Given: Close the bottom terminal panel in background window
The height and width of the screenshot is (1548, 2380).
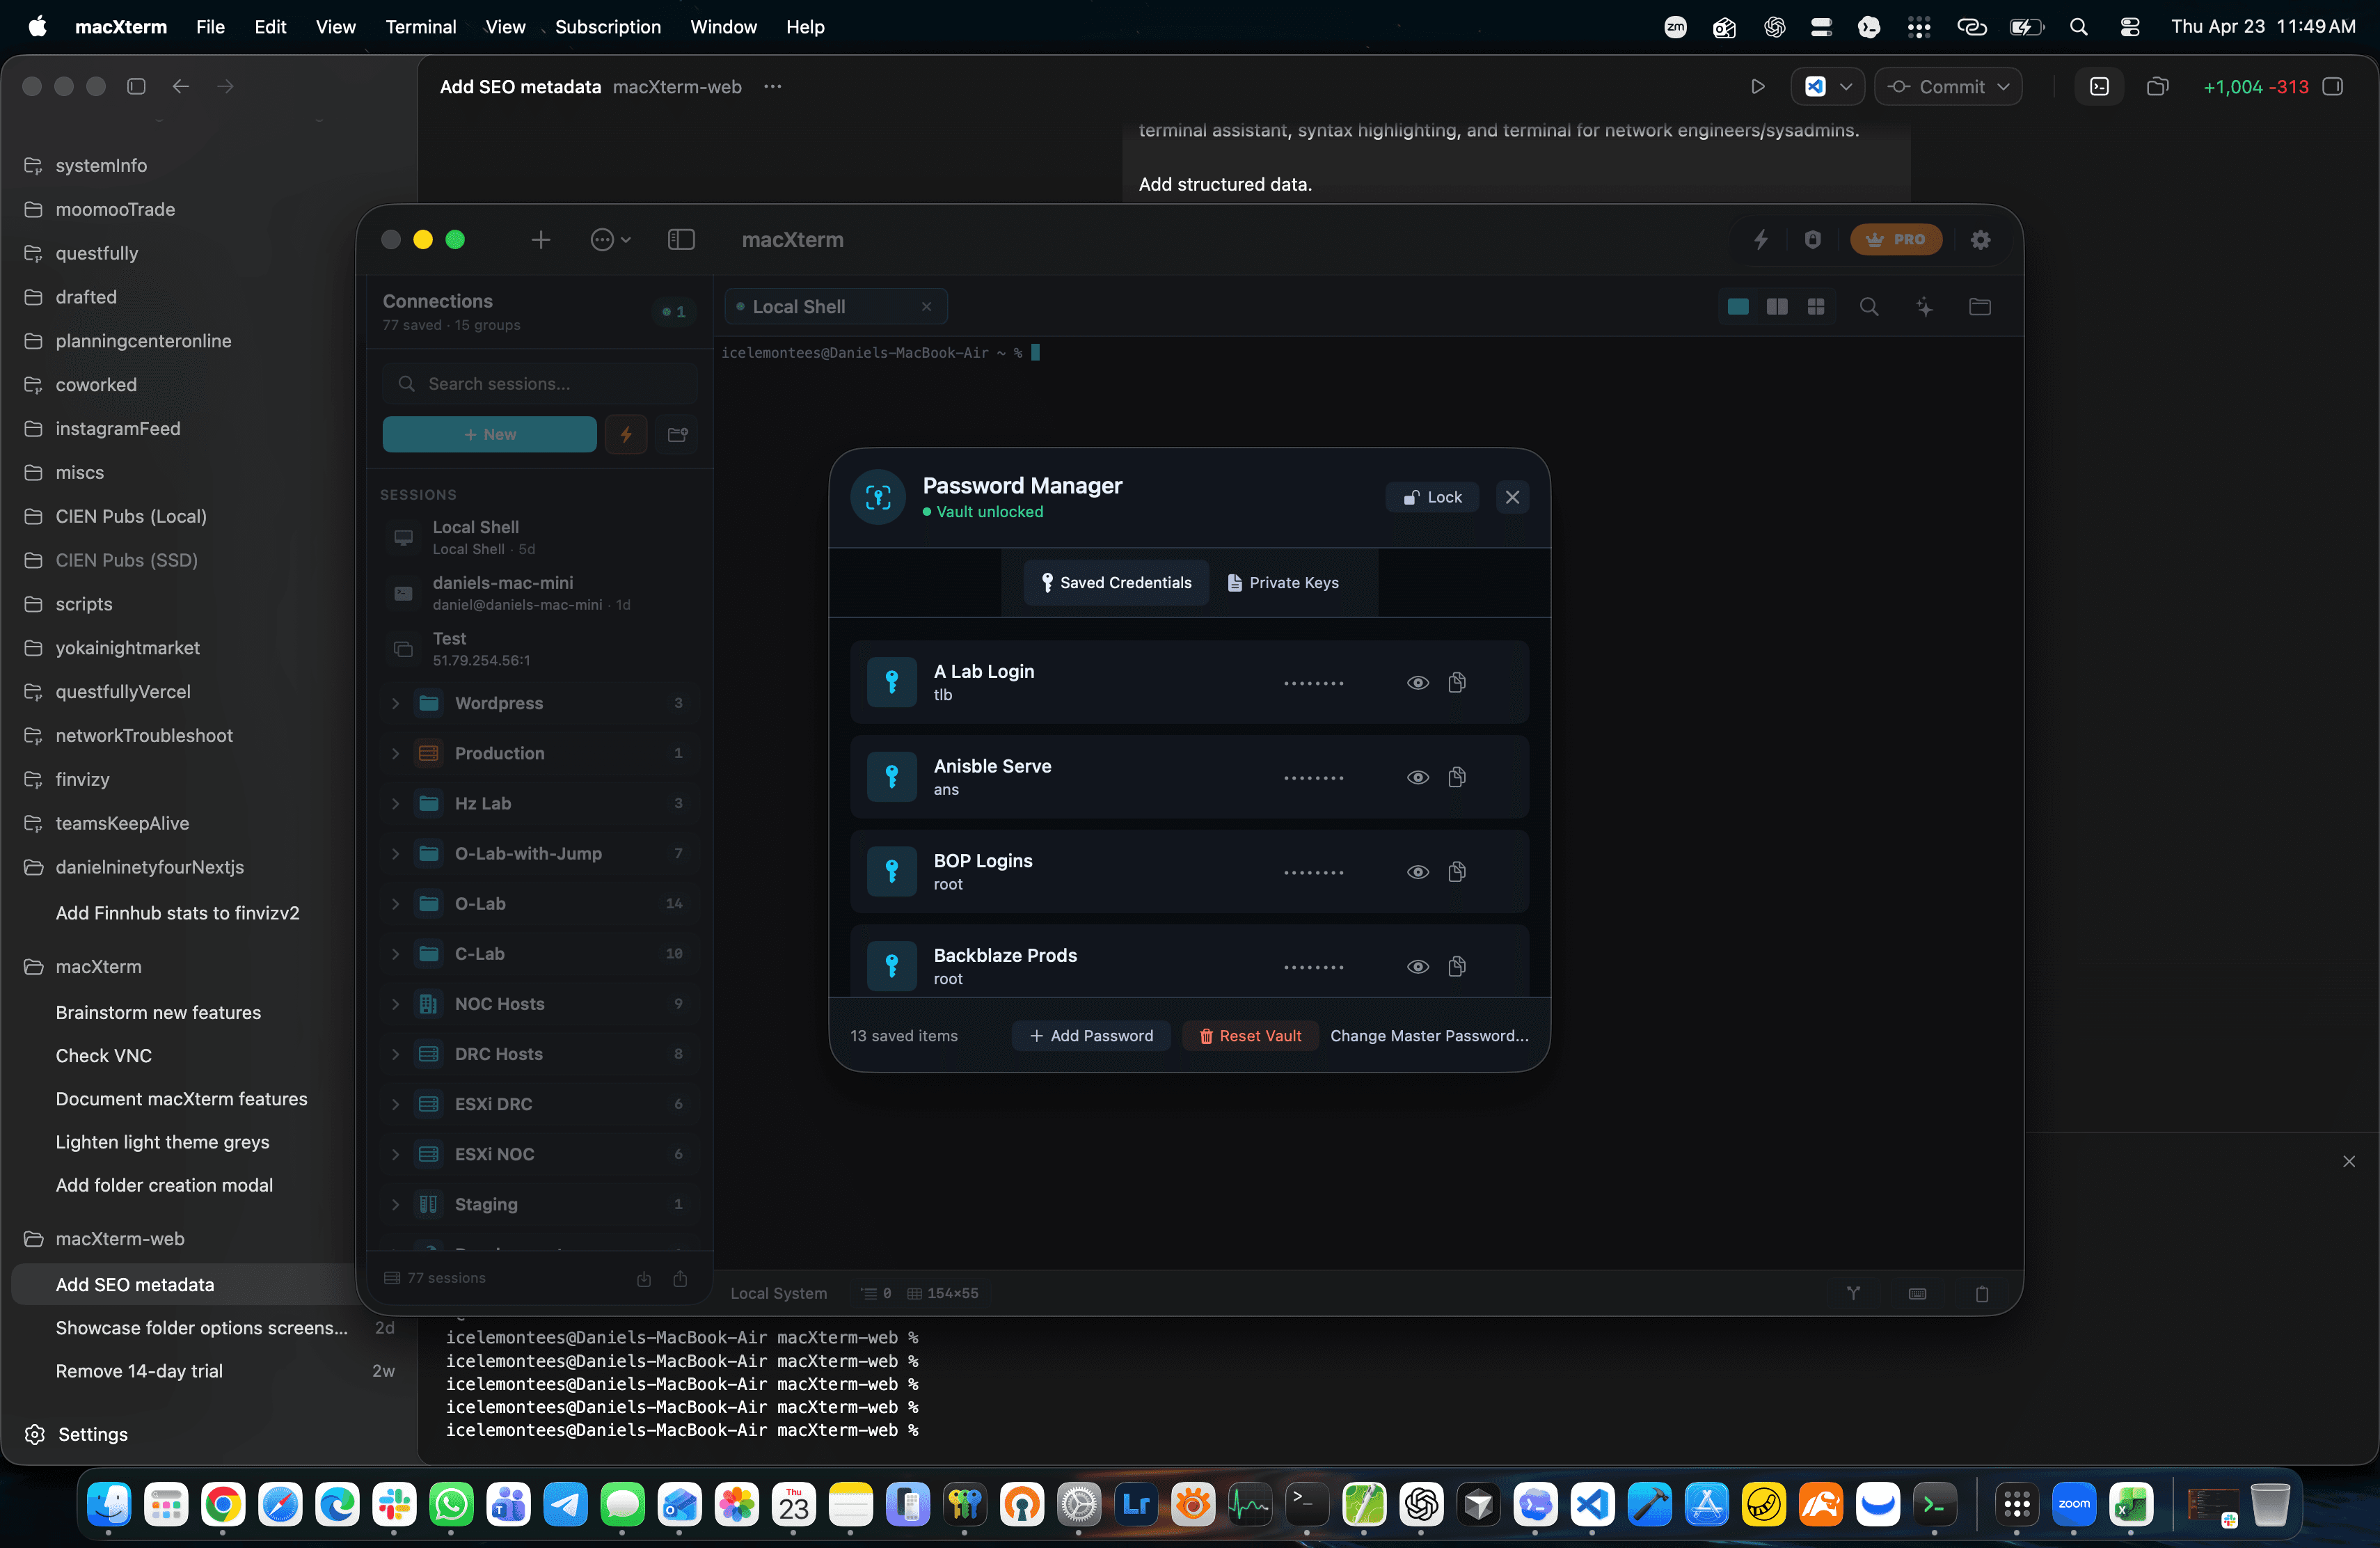Looking at the screenshot, I should click(x=2348, y=1160).
